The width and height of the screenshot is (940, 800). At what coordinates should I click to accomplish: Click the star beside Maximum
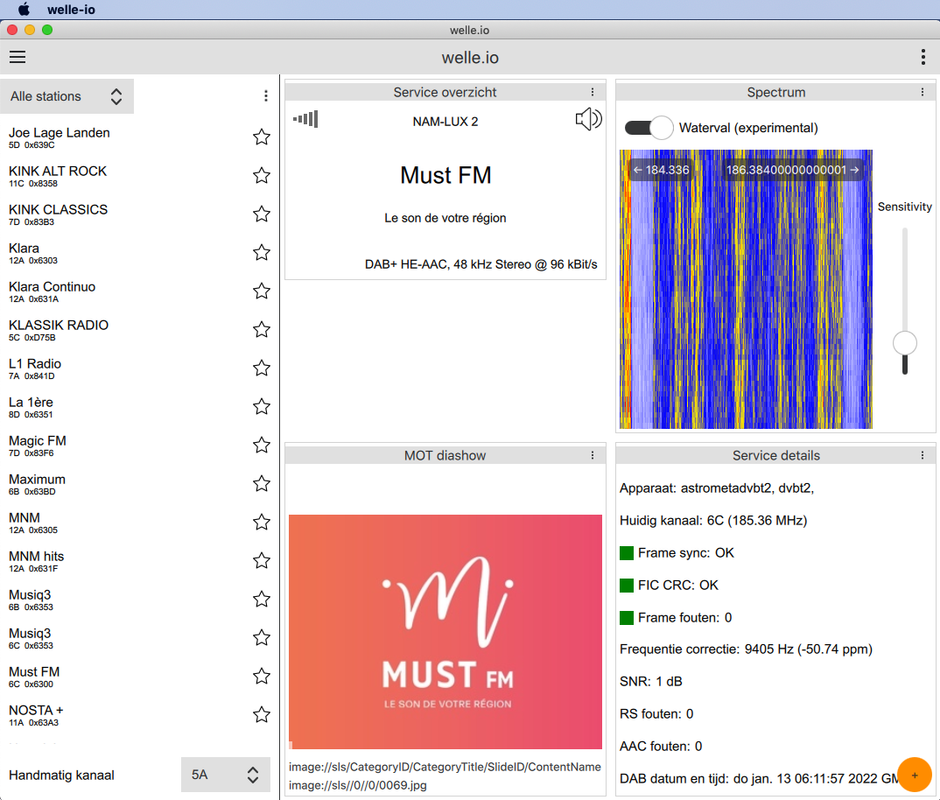[x=261, y=483]
